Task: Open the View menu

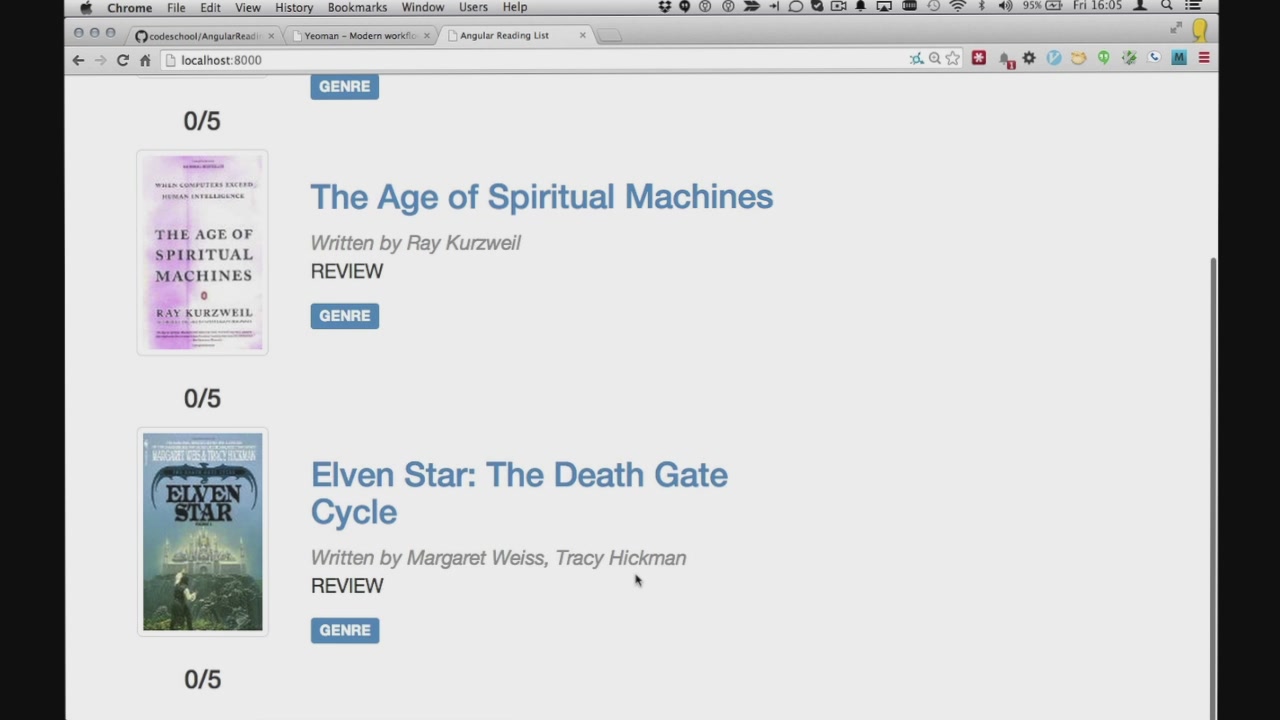Action: tap(248, 7)
